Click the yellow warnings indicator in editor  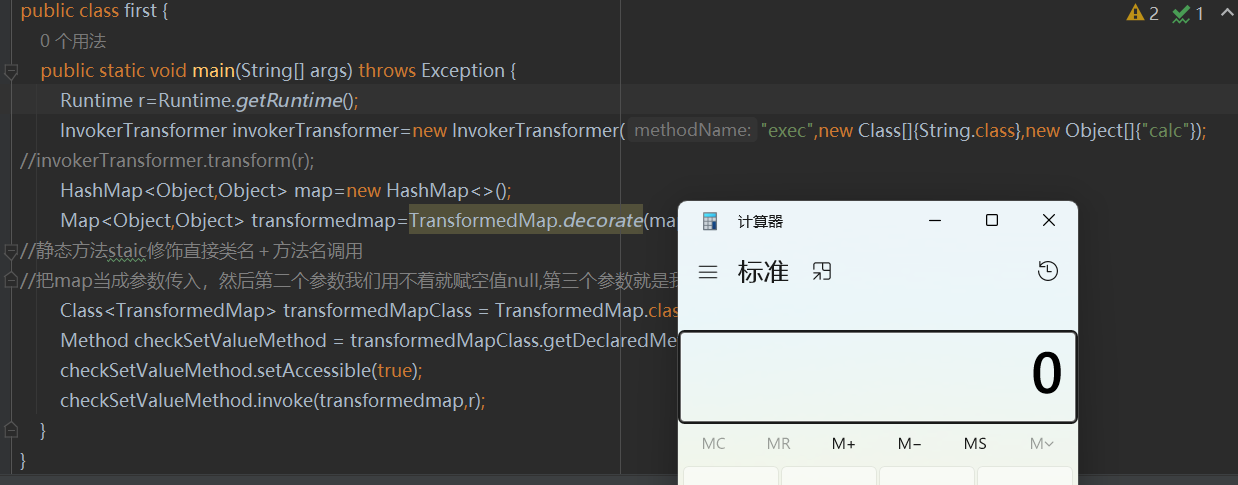(x=1143, y=14)
